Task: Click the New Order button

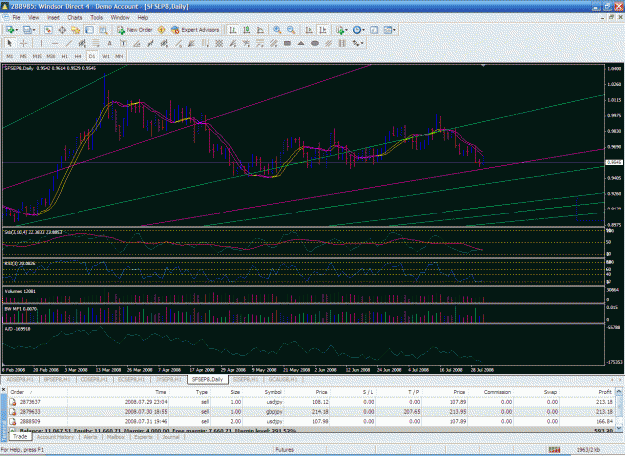Action: (x=135, y=30)
